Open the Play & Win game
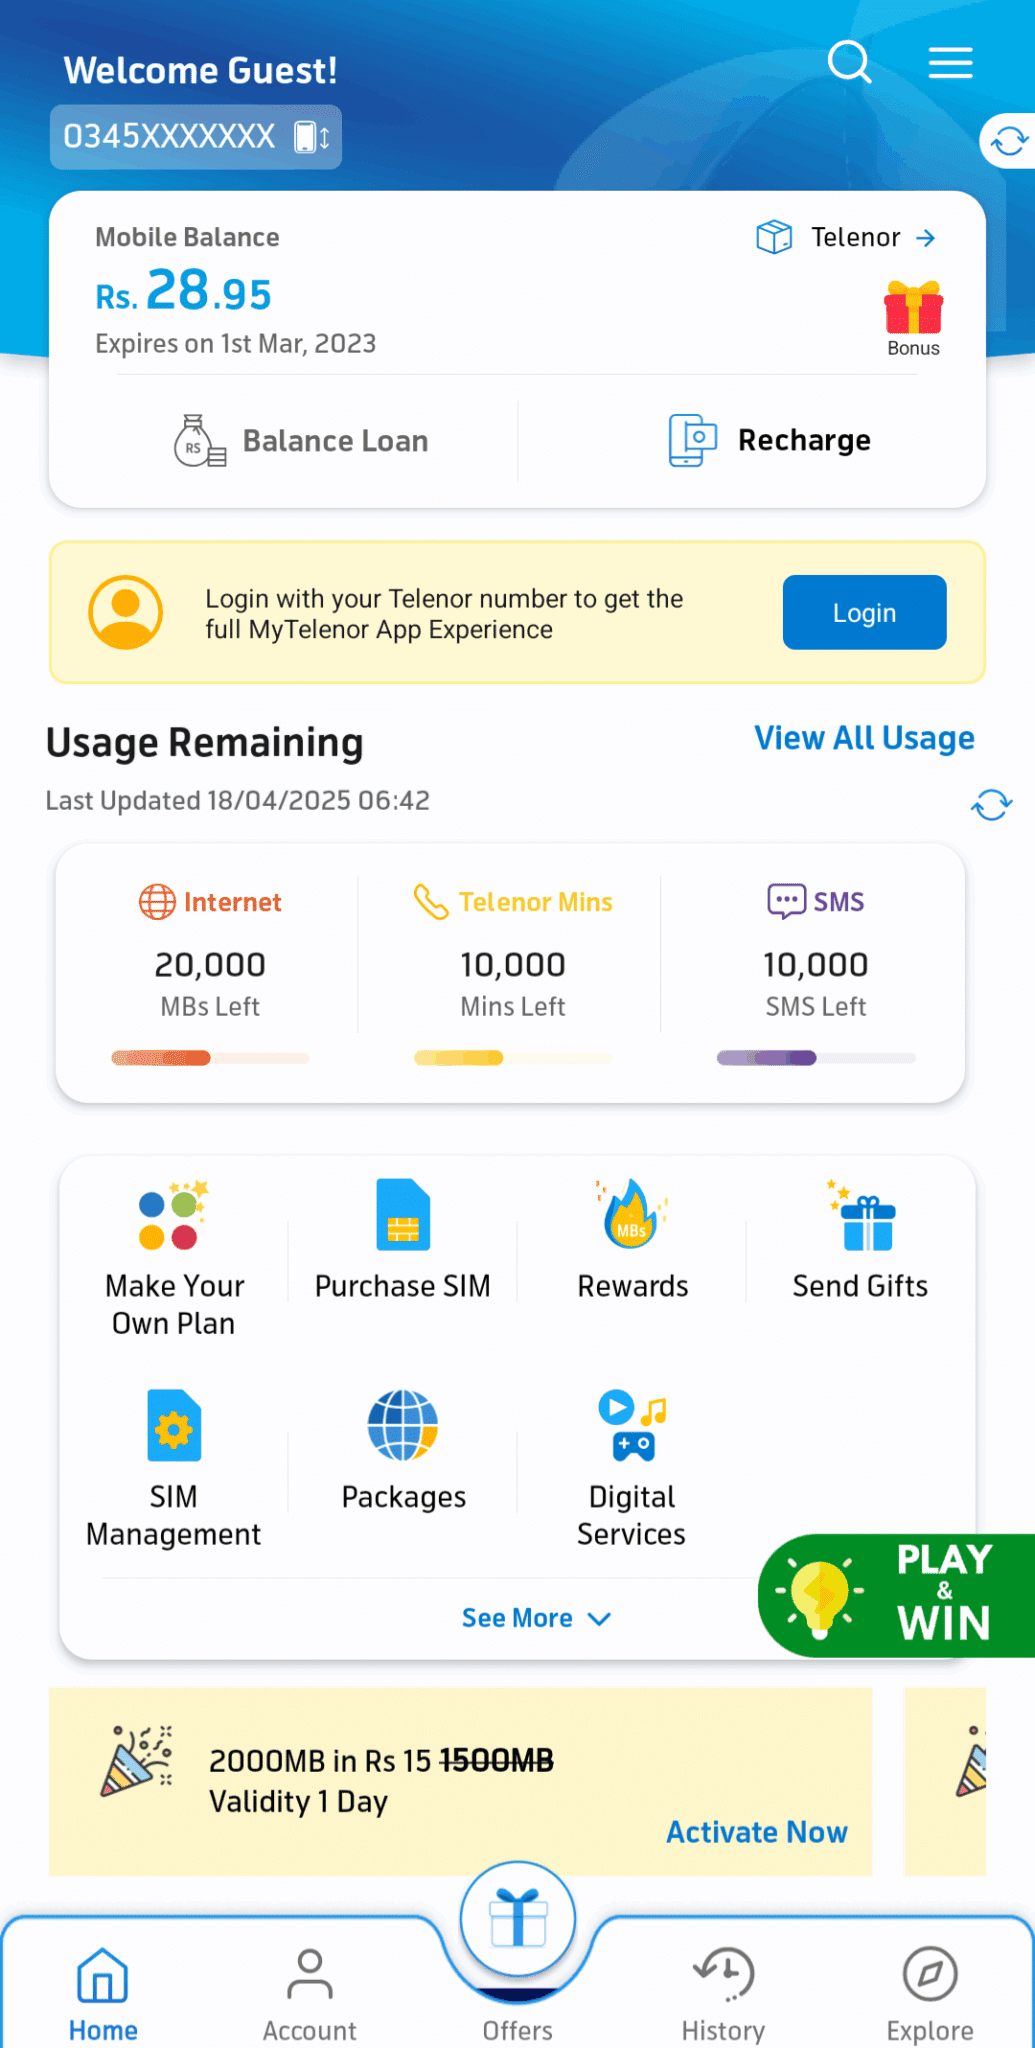The image size is (1035, 2048). [897, 1594]
